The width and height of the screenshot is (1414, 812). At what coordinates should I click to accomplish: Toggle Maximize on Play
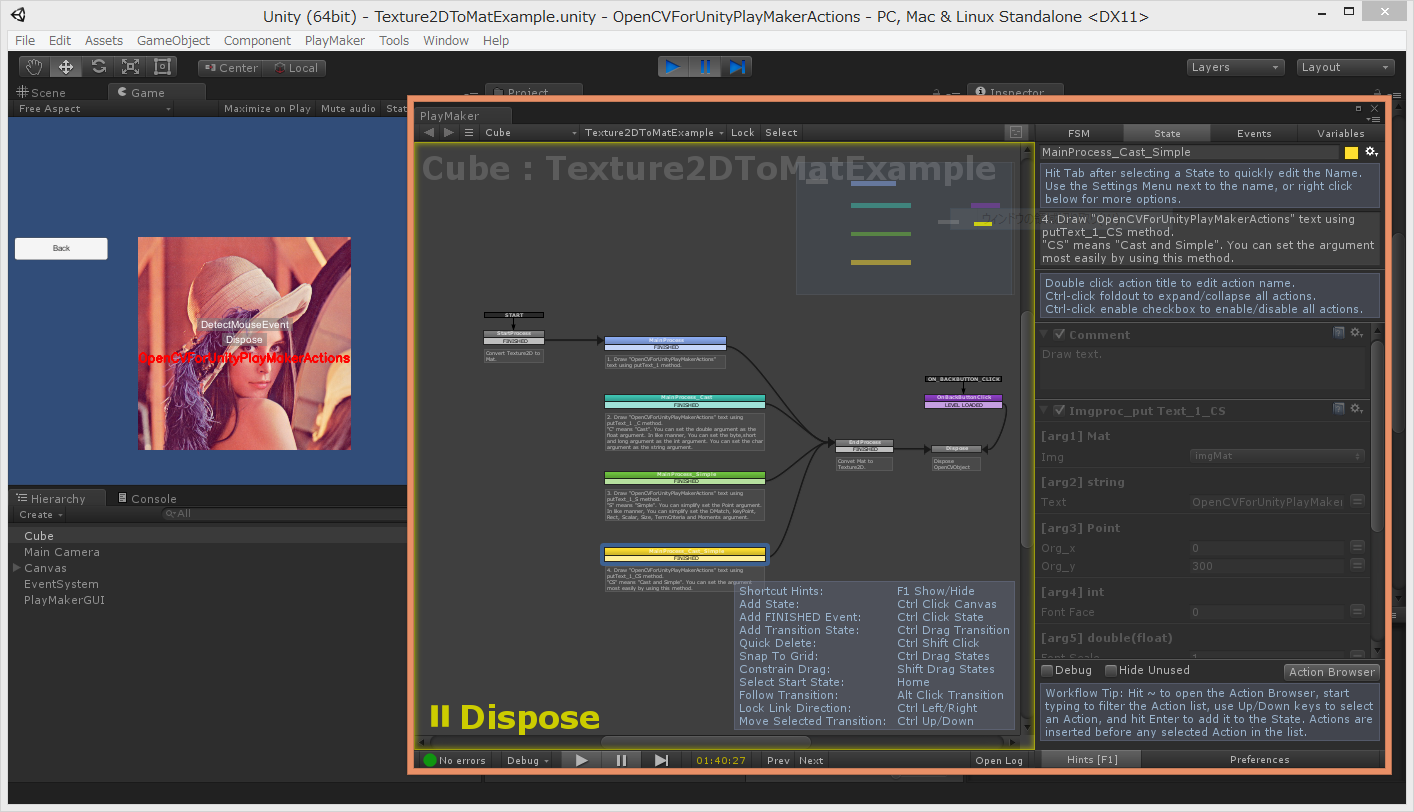click(x=267, y=108)
